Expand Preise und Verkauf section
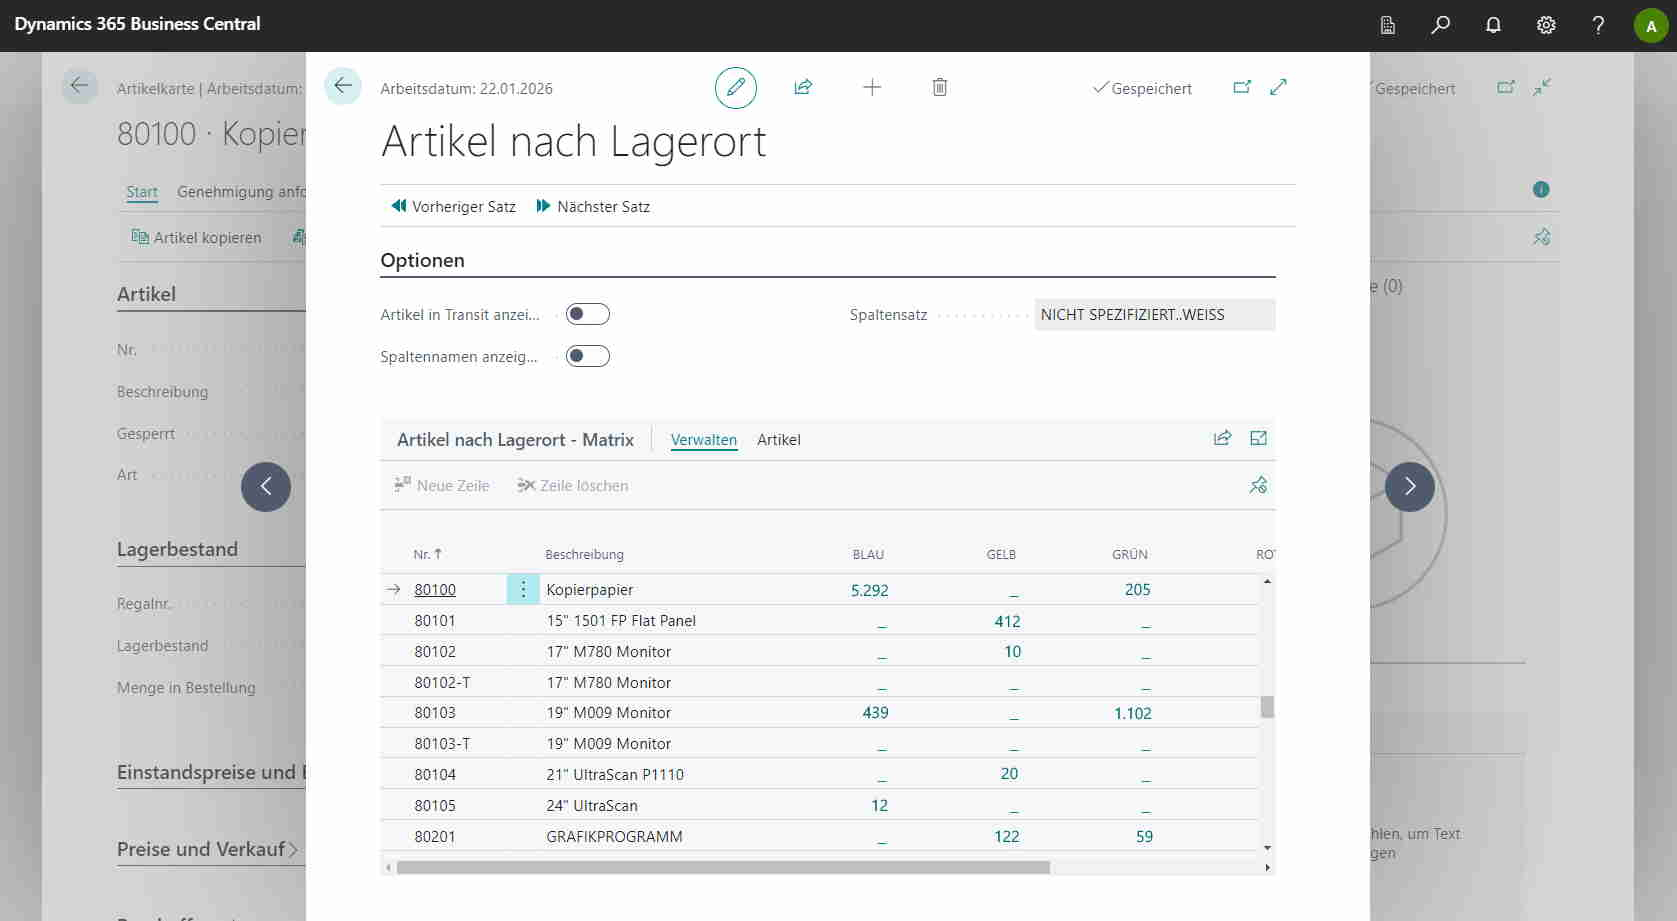Image resolution: width=1677 pixels, height=921 pixels. [x=208, y=850]
